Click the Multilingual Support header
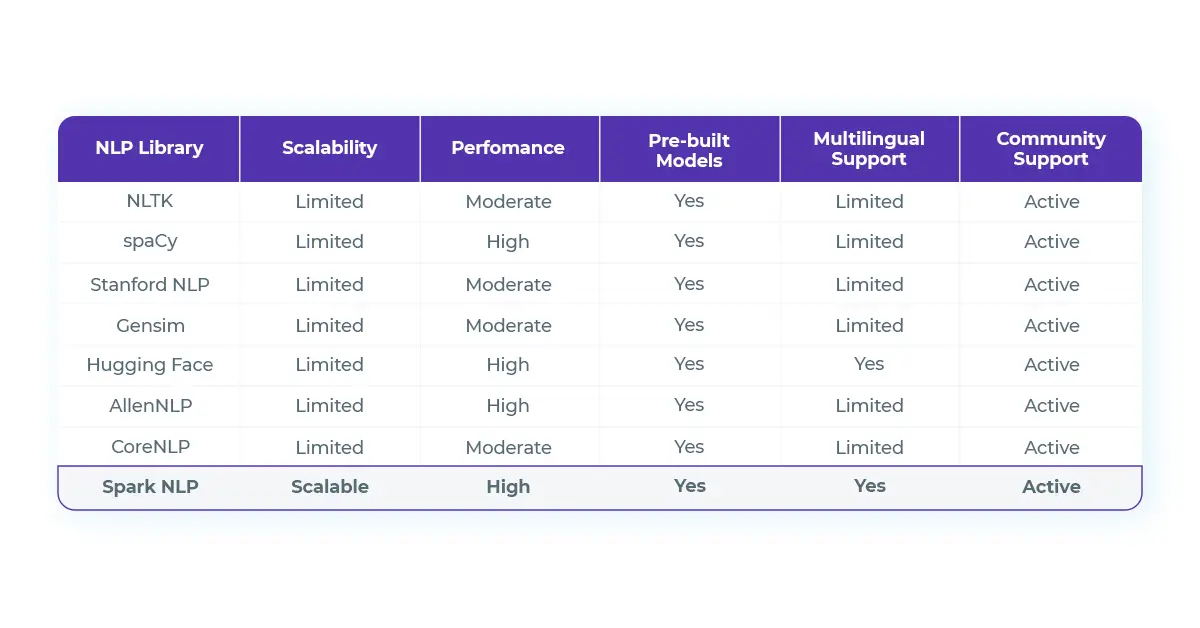 869,149
